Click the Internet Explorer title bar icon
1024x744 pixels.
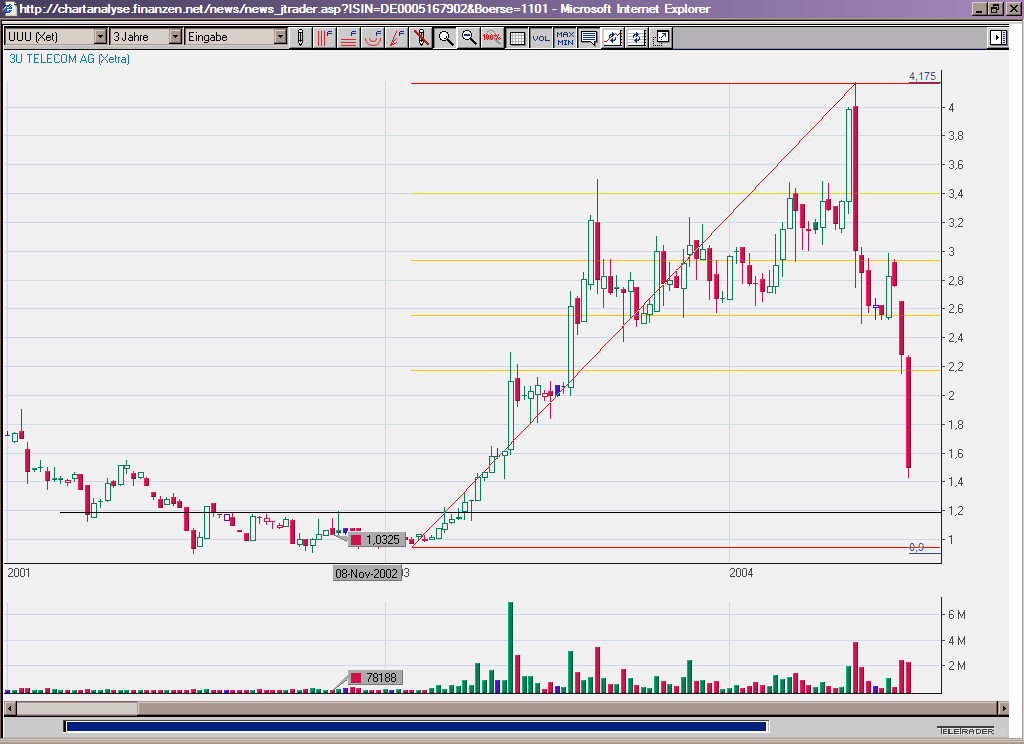(9, 9)
